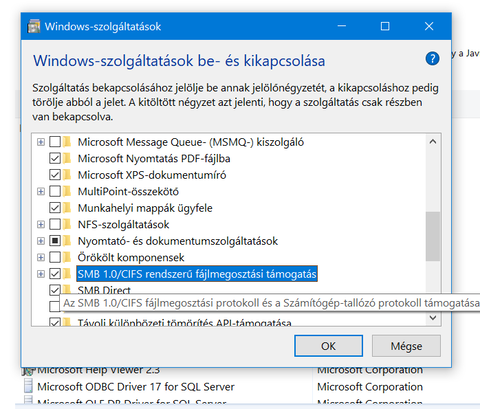Click the Microsoft ODBC Driver 17 program icon

29,386
